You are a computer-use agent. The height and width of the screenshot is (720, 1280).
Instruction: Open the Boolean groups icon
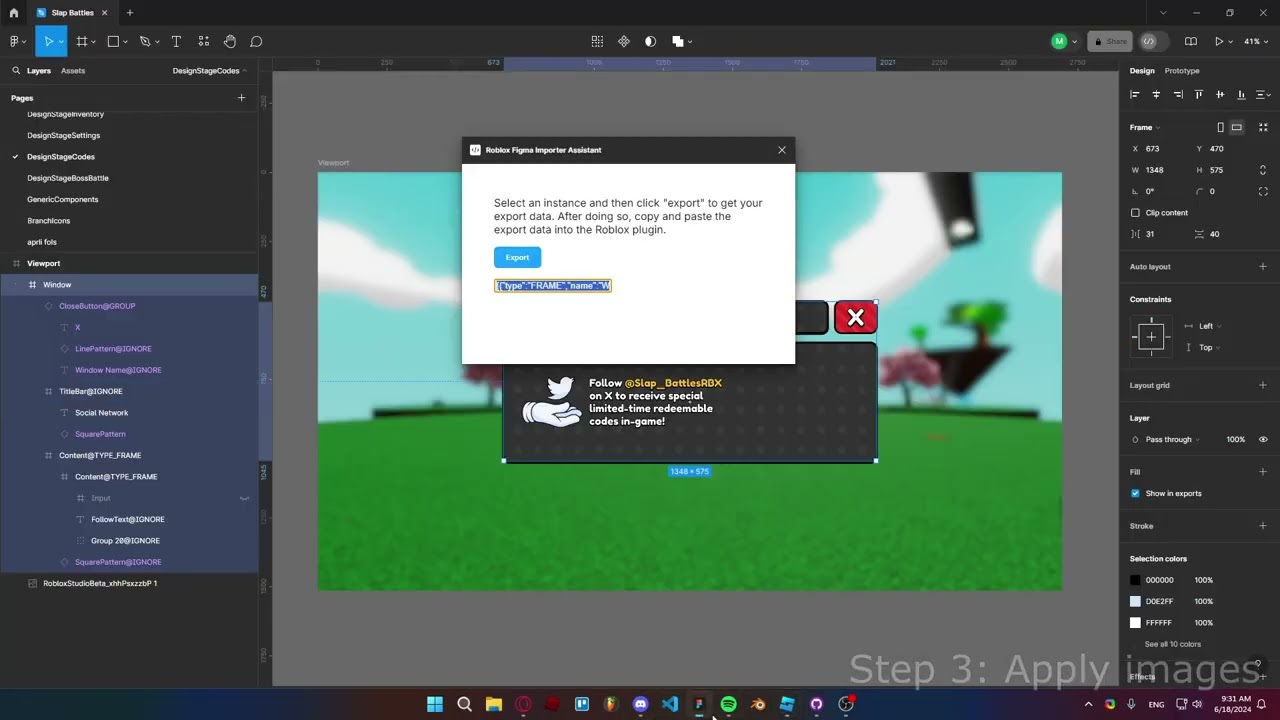677,41
